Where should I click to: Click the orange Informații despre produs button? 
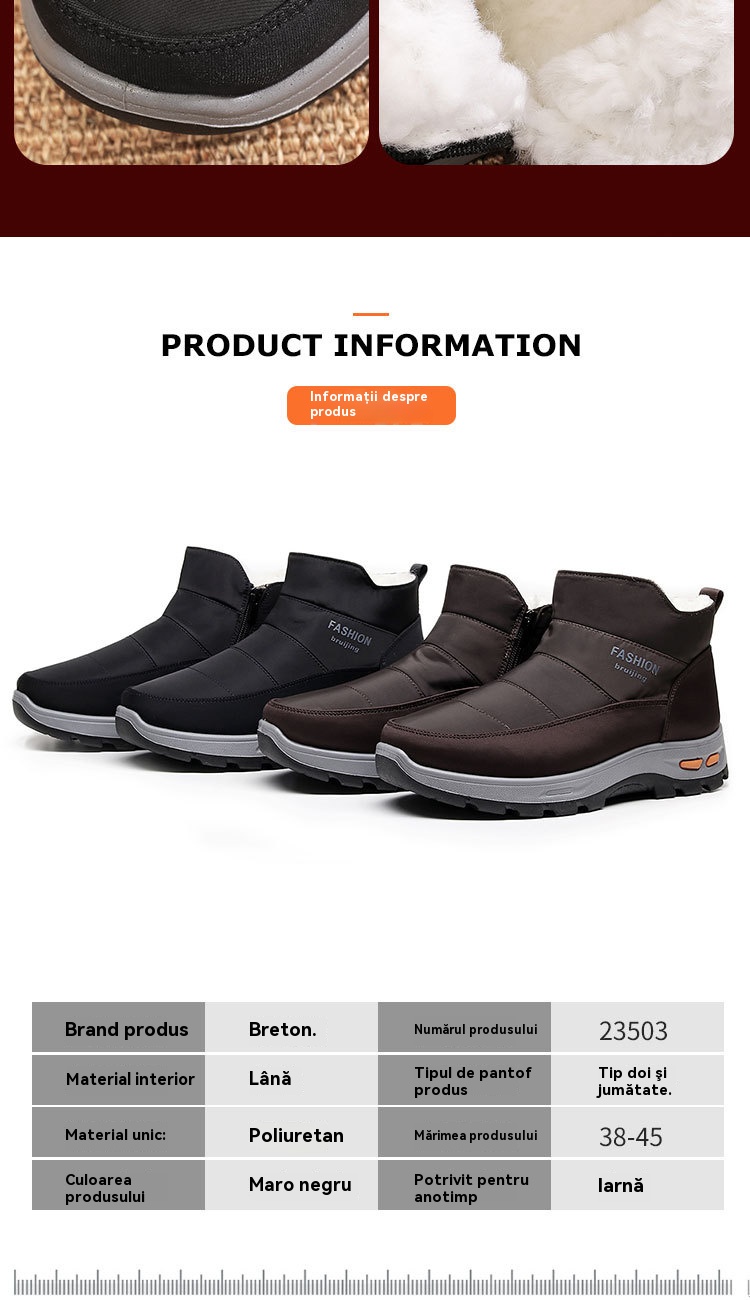click(371, 405)
